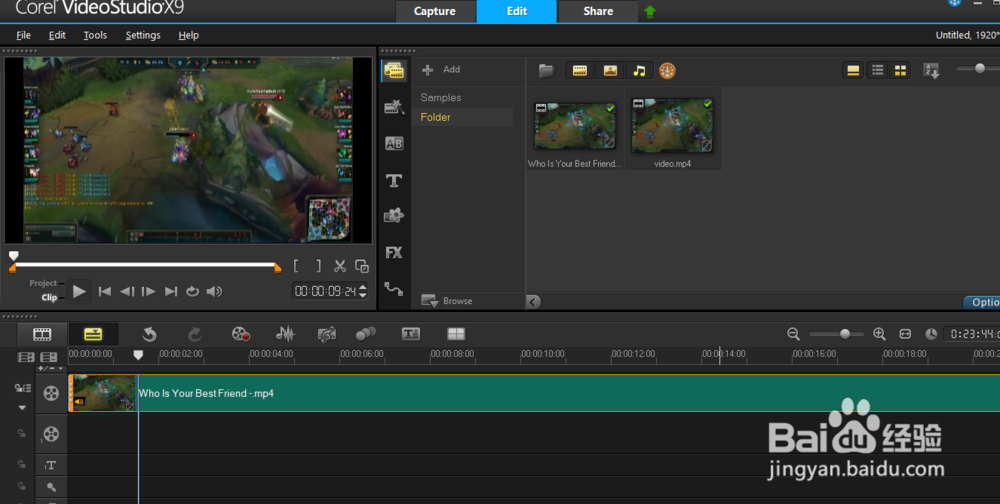Open the Title library (T) icon

(393, 181)
